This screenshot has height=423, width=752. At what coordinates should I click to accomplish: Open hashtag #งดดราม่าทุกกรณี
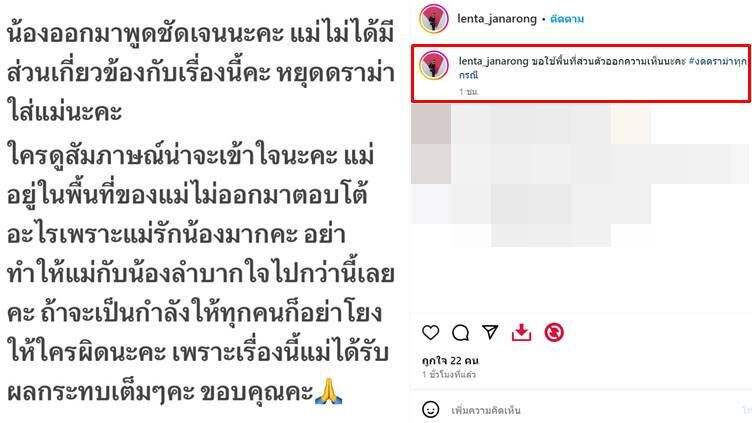[x=603, y=68]
